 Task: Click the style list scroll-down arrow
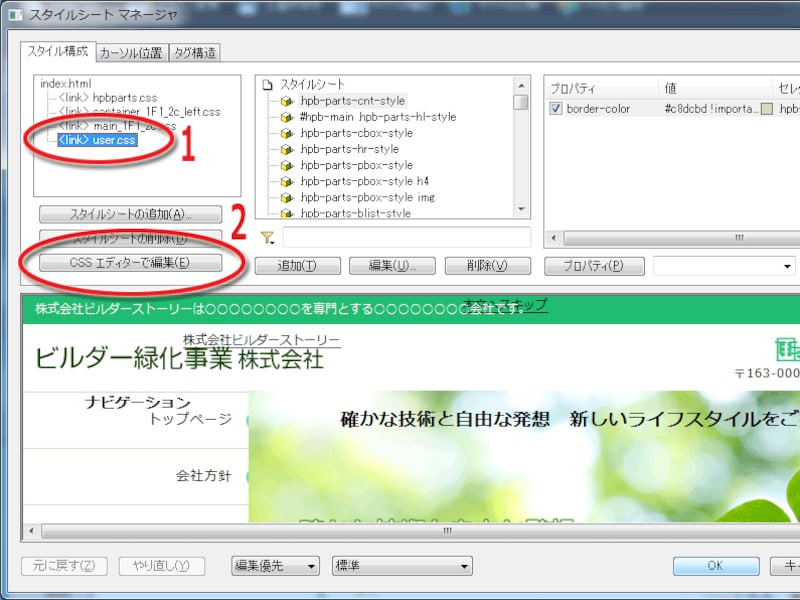[521, 209]
